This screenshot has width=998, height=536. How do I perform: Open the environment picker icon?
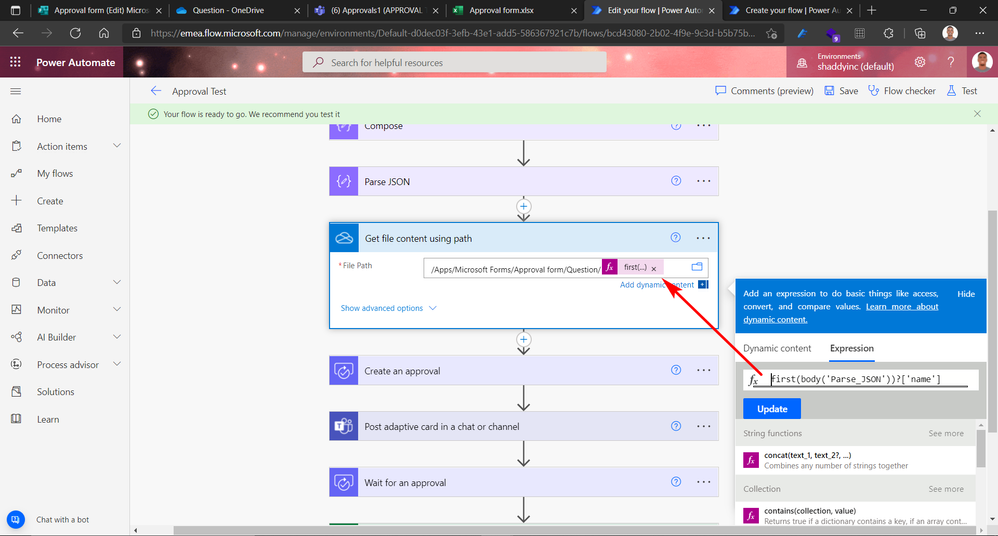point(802,62)
